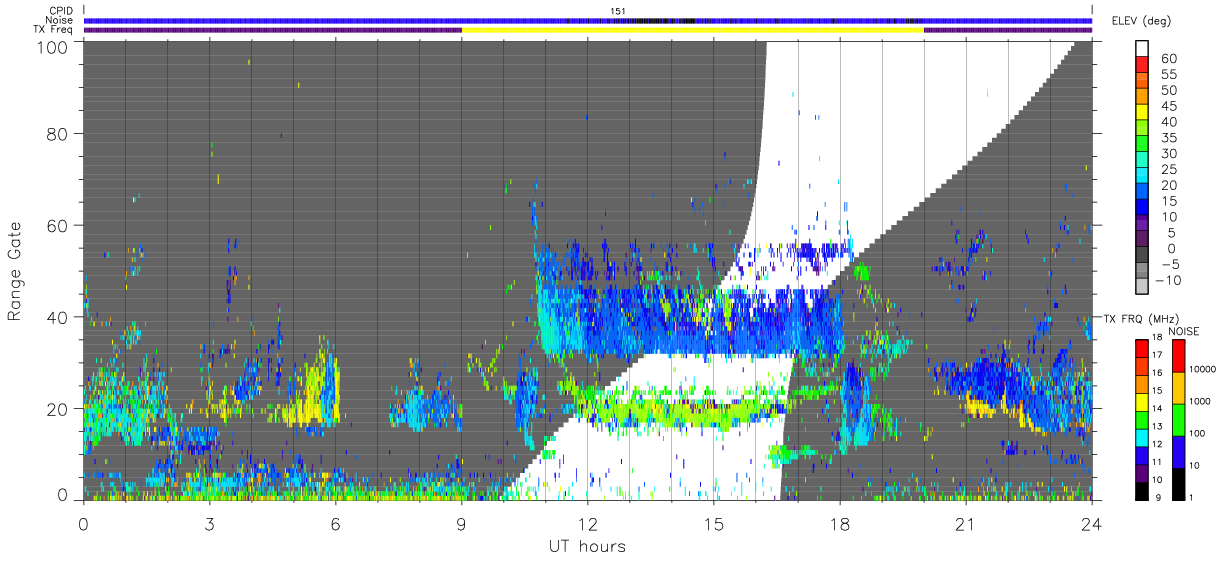Click the CPID value 151
Screen dimensions: 1228x567
coord(617,10)
